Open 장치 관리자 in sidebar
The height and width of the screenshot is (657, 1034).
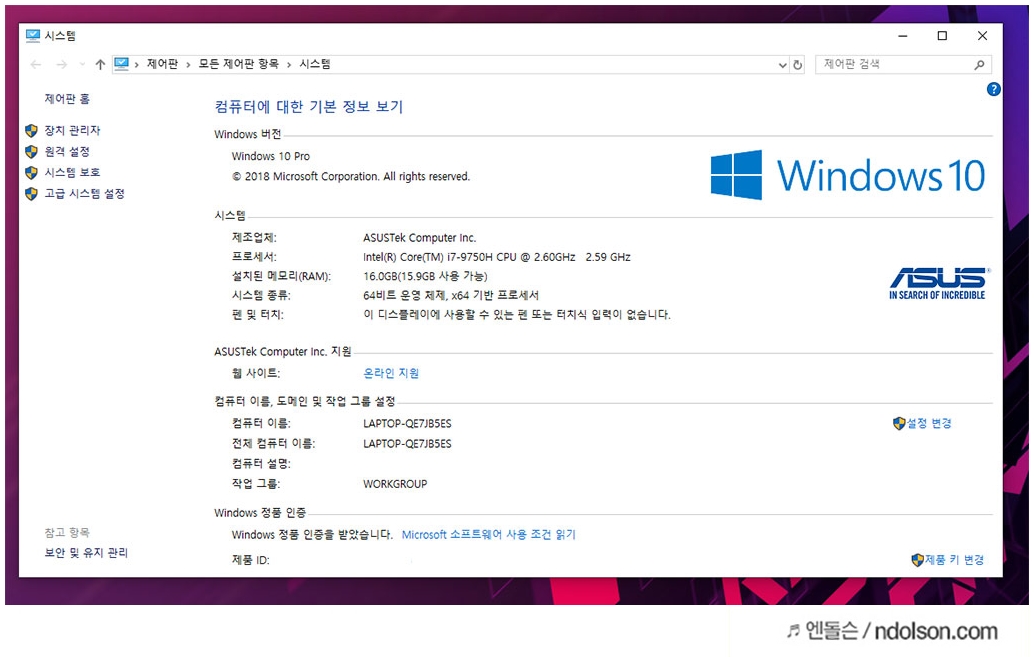click(73, 131)
